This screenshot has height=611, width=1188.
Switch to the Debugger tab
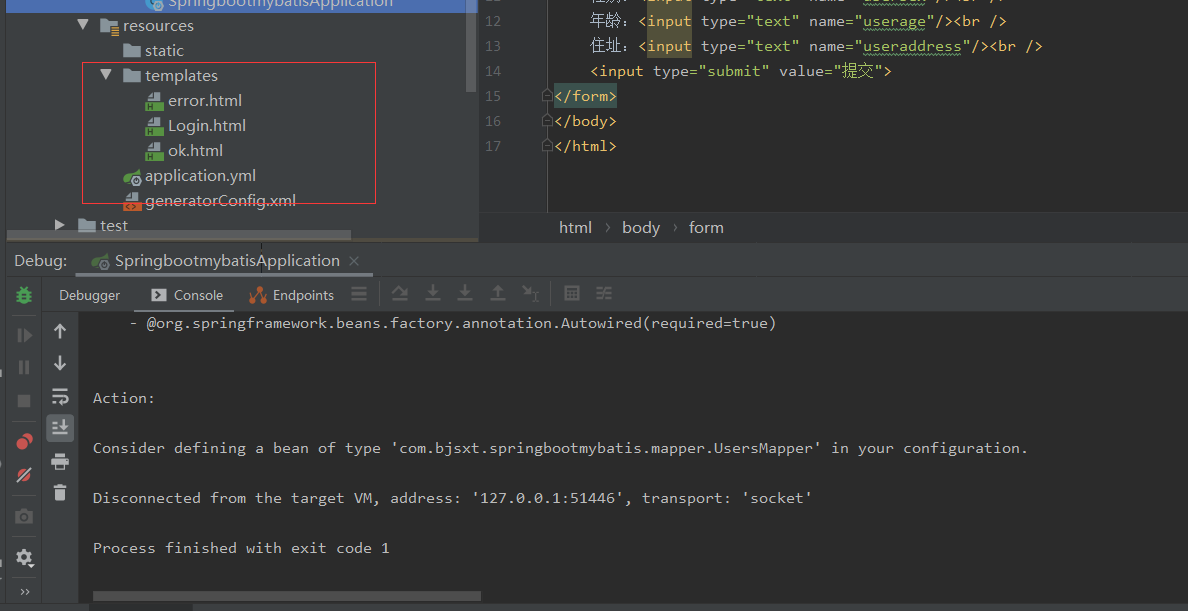89,296
